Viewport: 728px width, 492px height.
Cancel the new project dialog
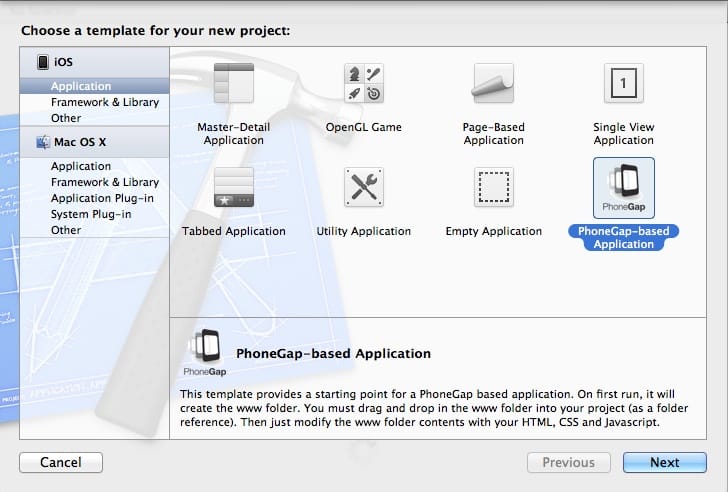click(61, 462)
